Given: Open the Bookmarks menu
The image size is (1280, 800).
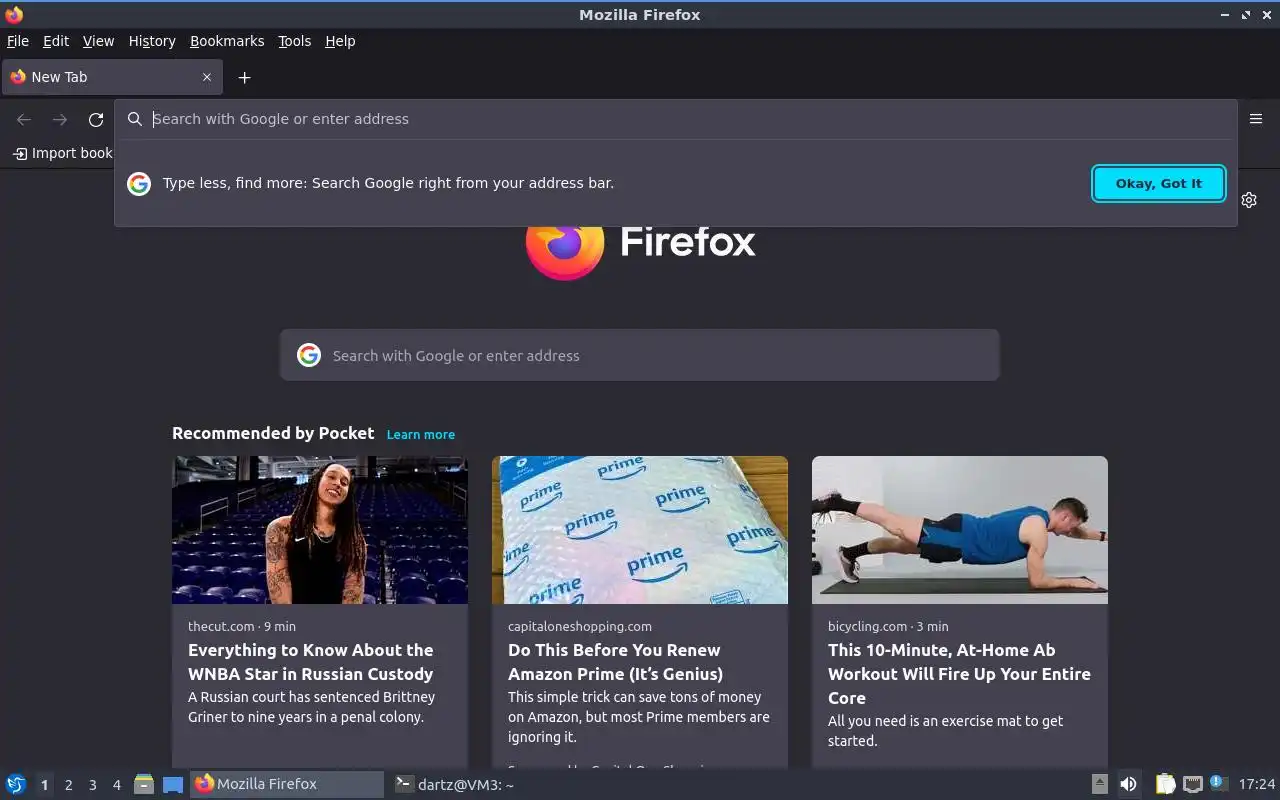Looking at the screenshot, I should (227, 41).
